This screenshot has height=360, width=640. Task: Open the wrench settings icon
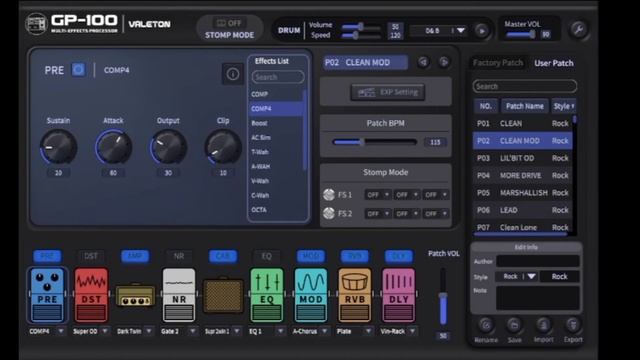point(578,29)
